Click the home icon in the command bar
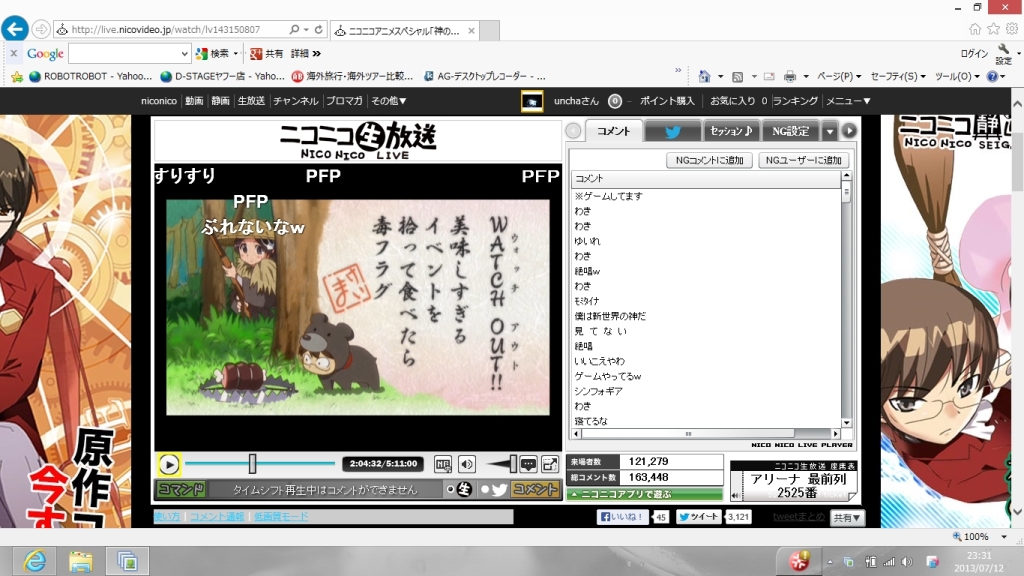This screenshot has height=576, width=1024. click(704, 76)
